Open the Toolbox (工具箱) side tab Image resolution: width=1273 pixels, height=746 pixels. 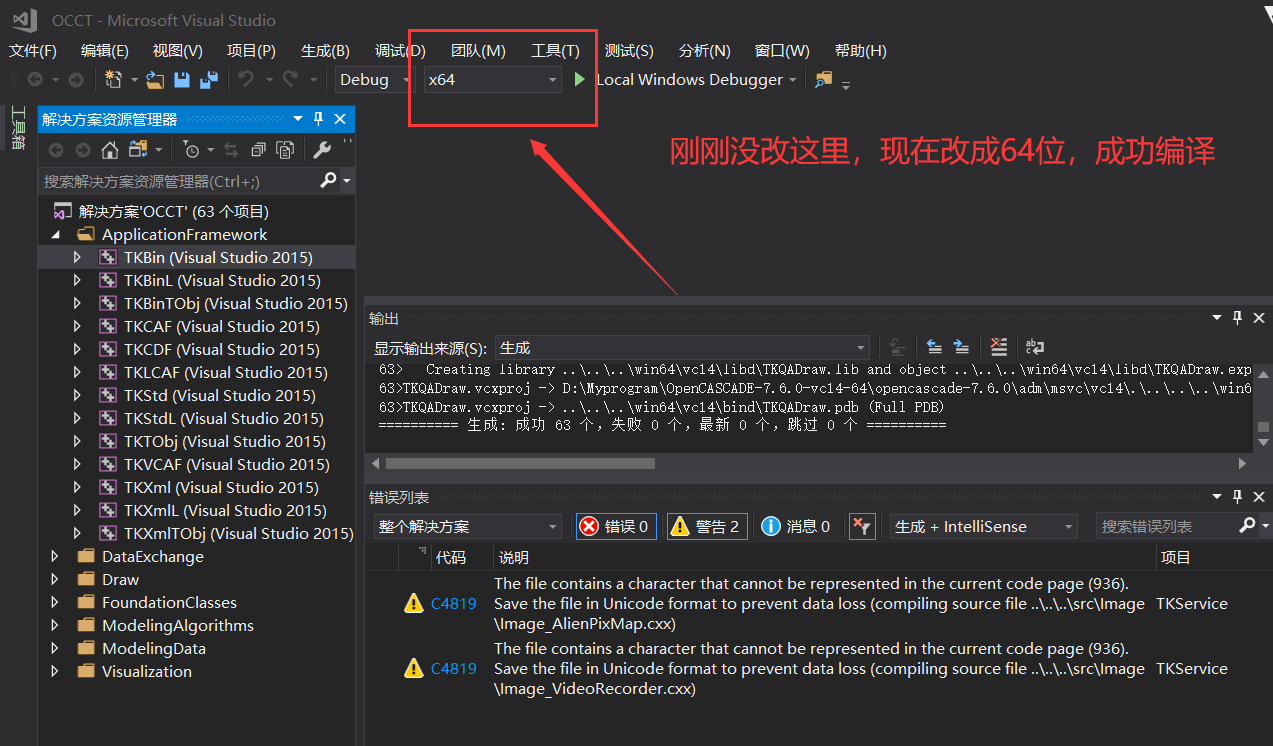[17, 126]
